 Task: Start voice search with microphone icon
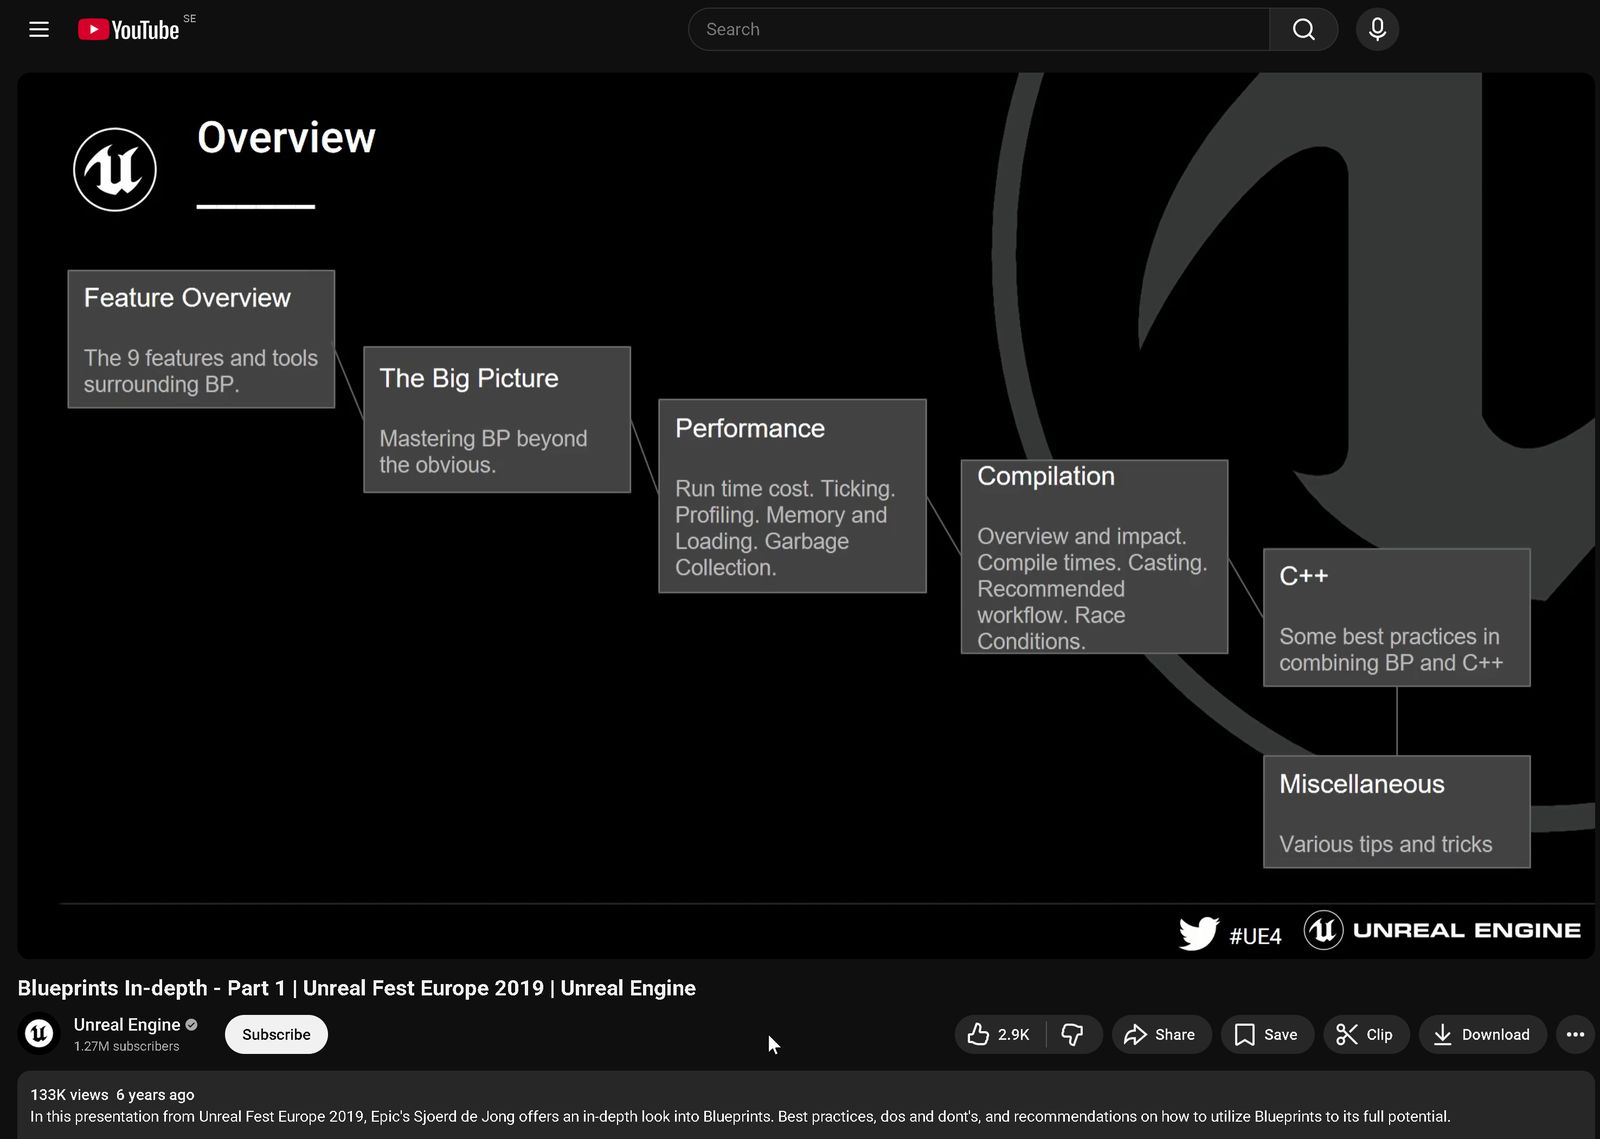1377,29
